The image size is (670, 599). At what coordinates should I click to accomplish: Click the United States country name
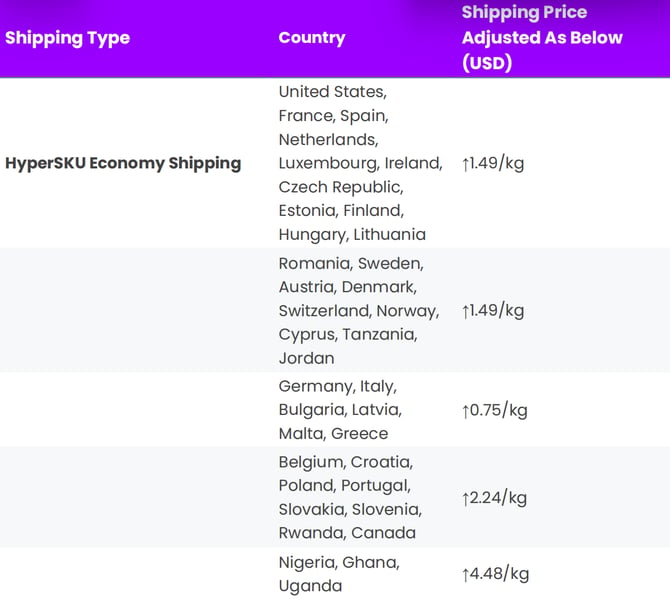coord(332,91)
